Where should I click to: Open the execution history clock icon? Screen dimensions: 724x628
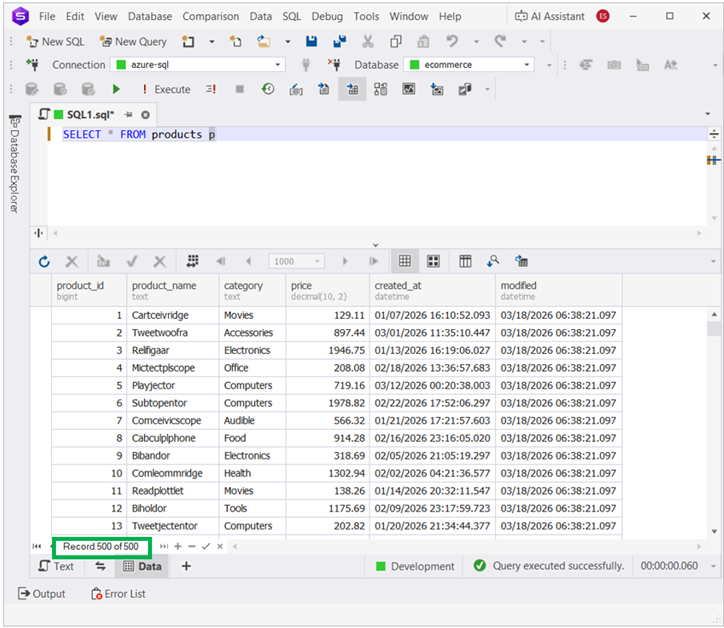point(268,89)
